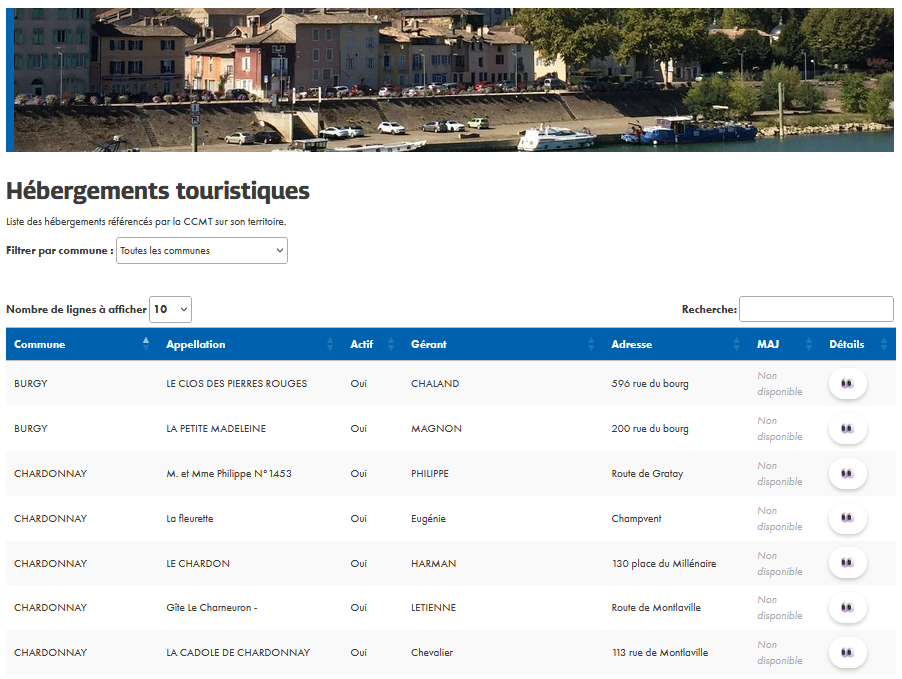Select address Route de Gratay
The image size is (902, 679).
tap(647, 474)
